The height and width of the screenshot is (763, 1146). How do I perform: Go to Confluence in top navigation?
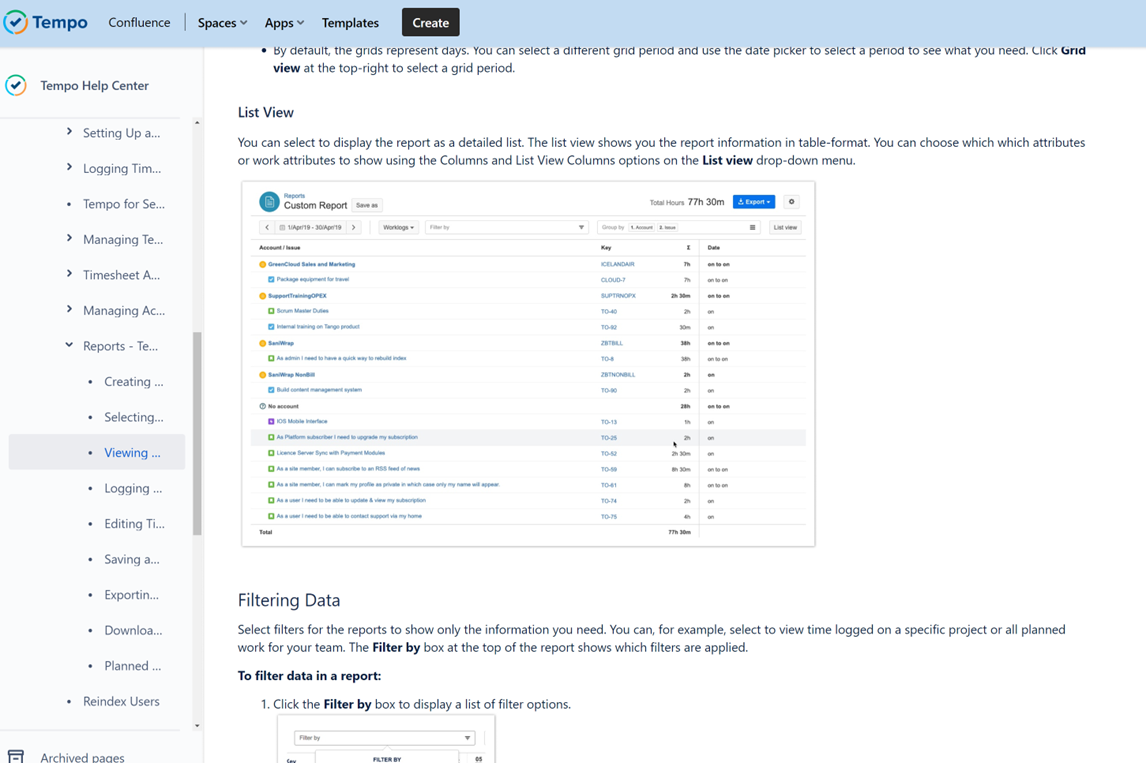pos(139,23)
